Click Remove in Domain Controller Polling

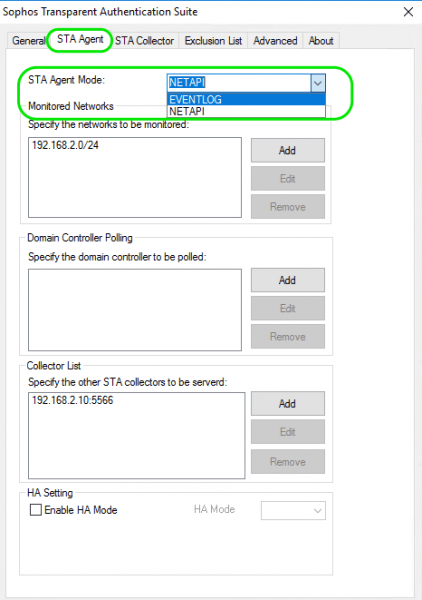click(x=288, y=337)
